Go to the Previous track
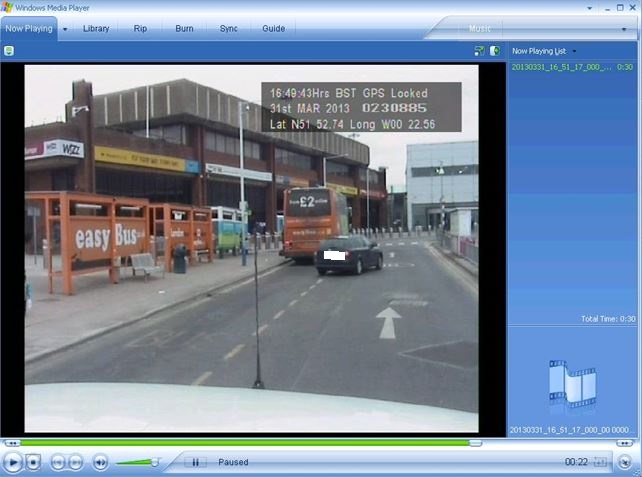The height and width of the screenshot is (477, 642). point(58,462)
